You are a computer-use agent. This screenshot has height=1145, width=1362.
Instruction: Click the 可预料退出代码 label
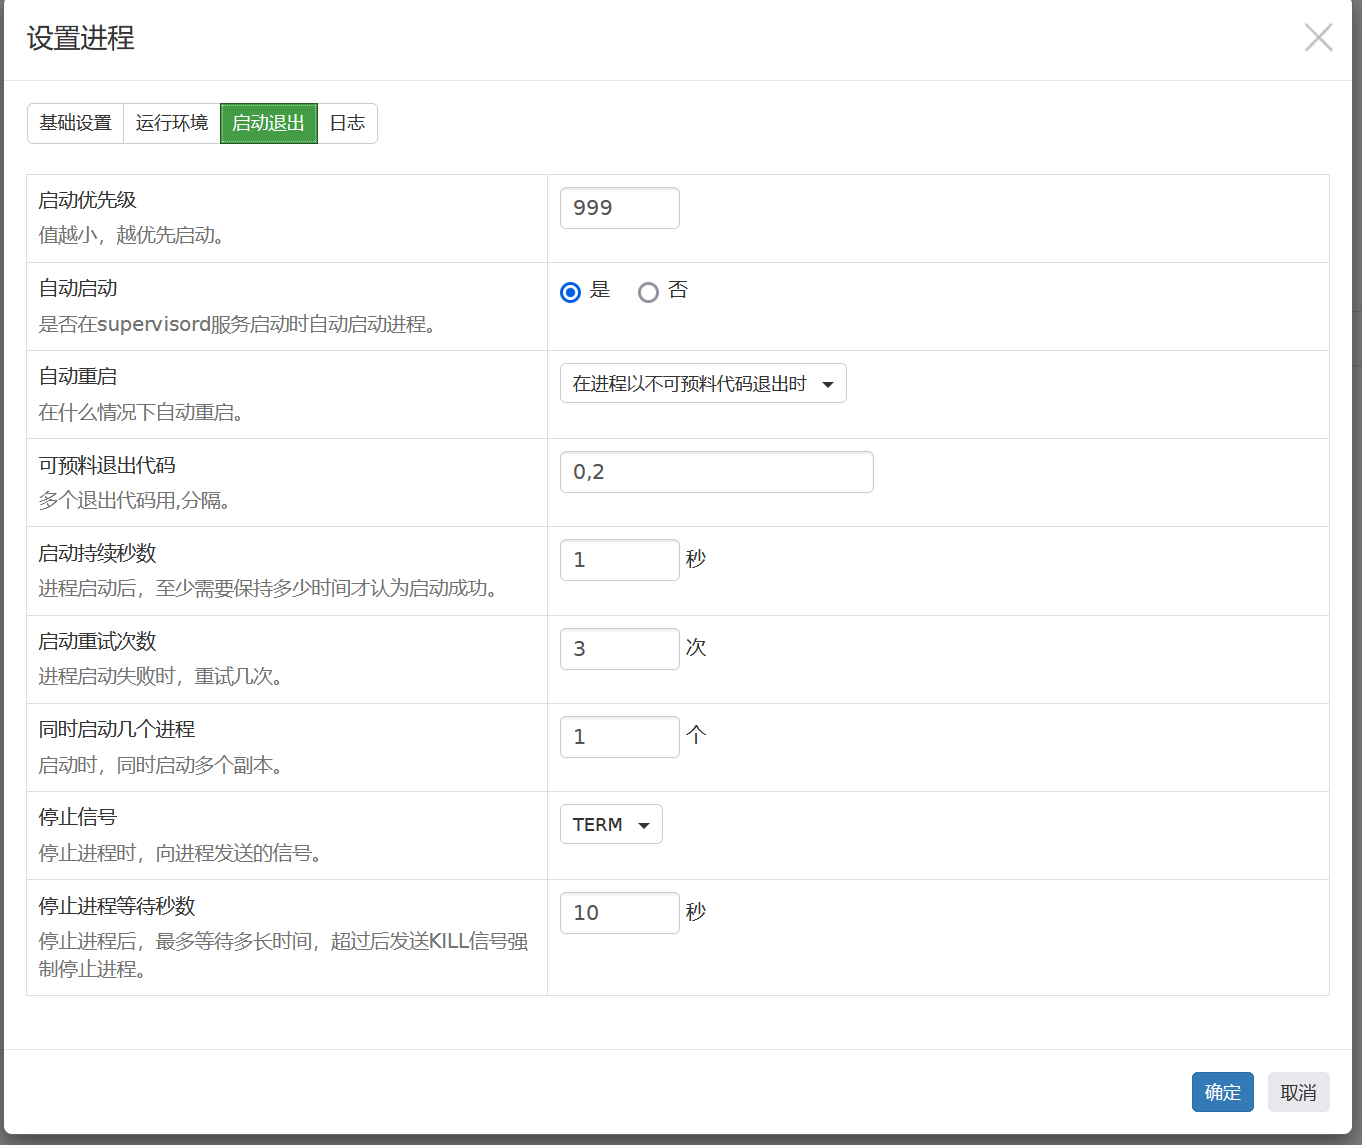point(107,465)
